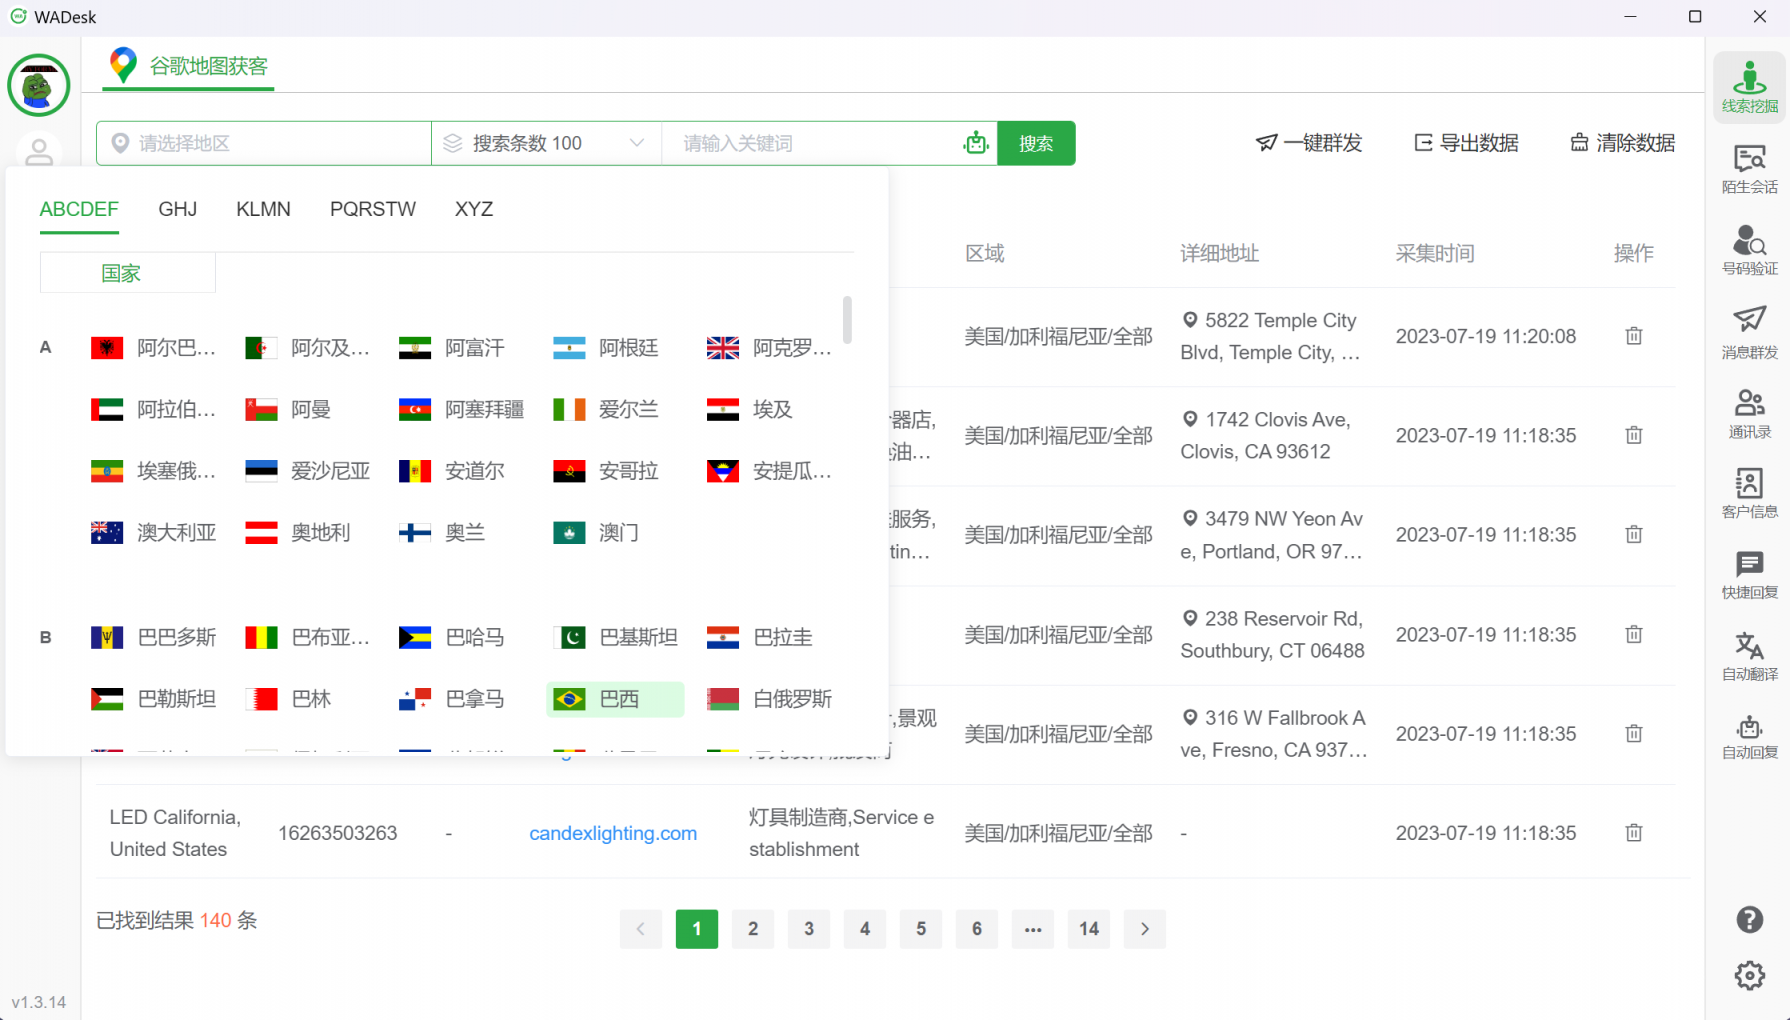Go to next results page arrow
1790x1020 pixels.
(1144, 929)
